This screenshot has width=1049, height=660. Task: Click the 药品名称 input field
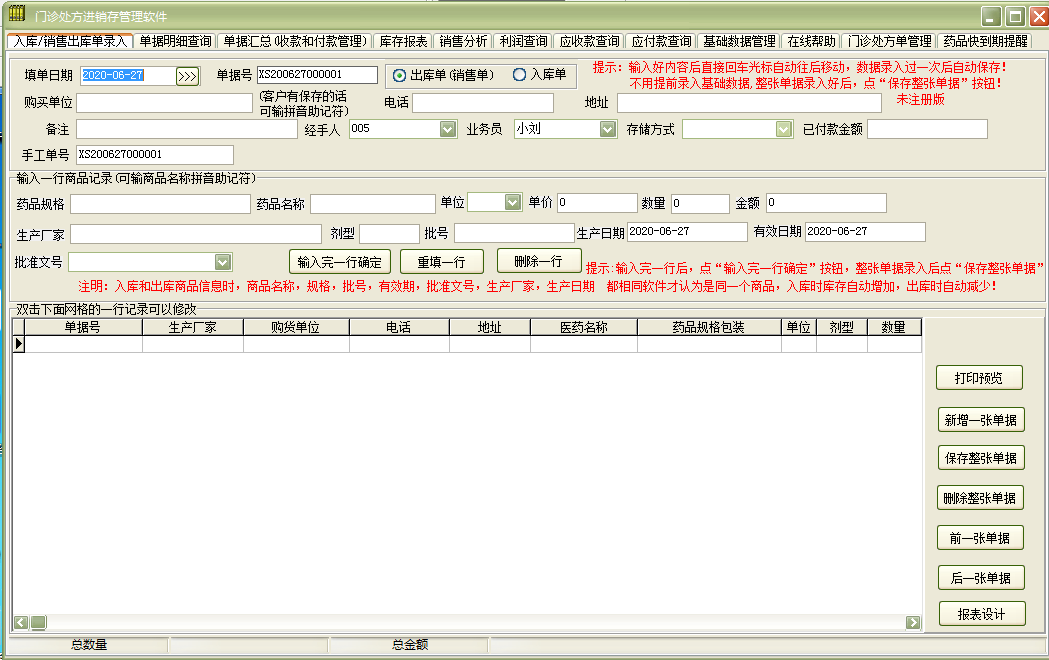tap(370, 204)
